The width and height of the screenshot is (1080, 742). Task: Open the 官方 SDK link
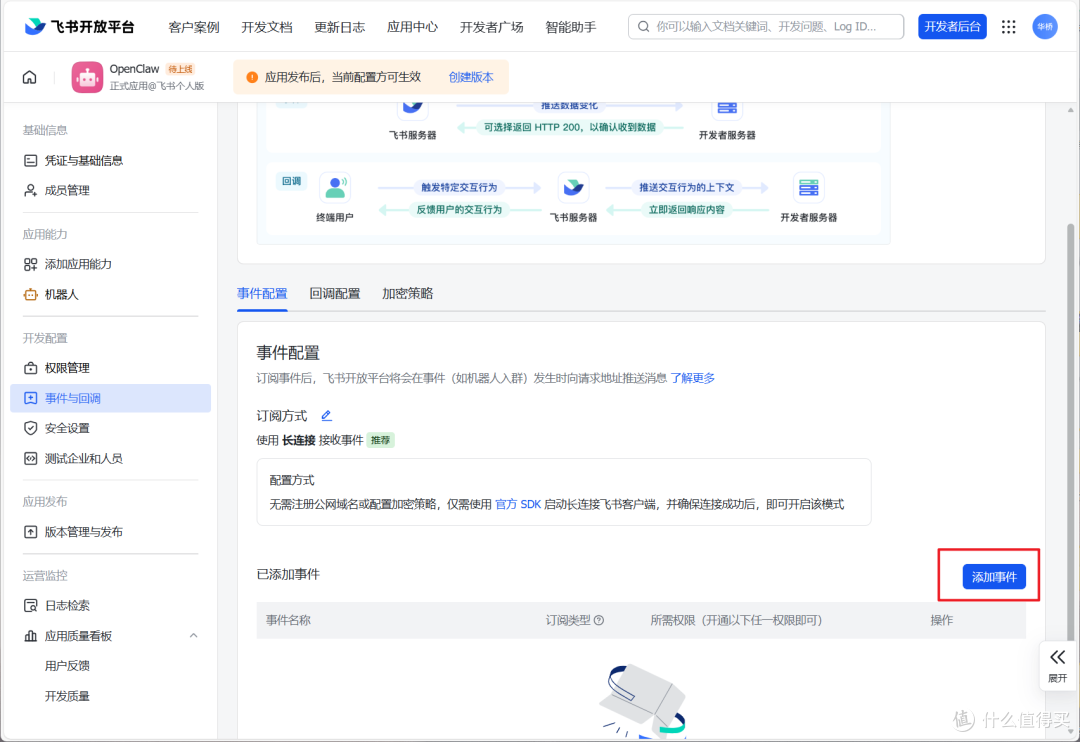pyautogui.click(x=518, y=504)
